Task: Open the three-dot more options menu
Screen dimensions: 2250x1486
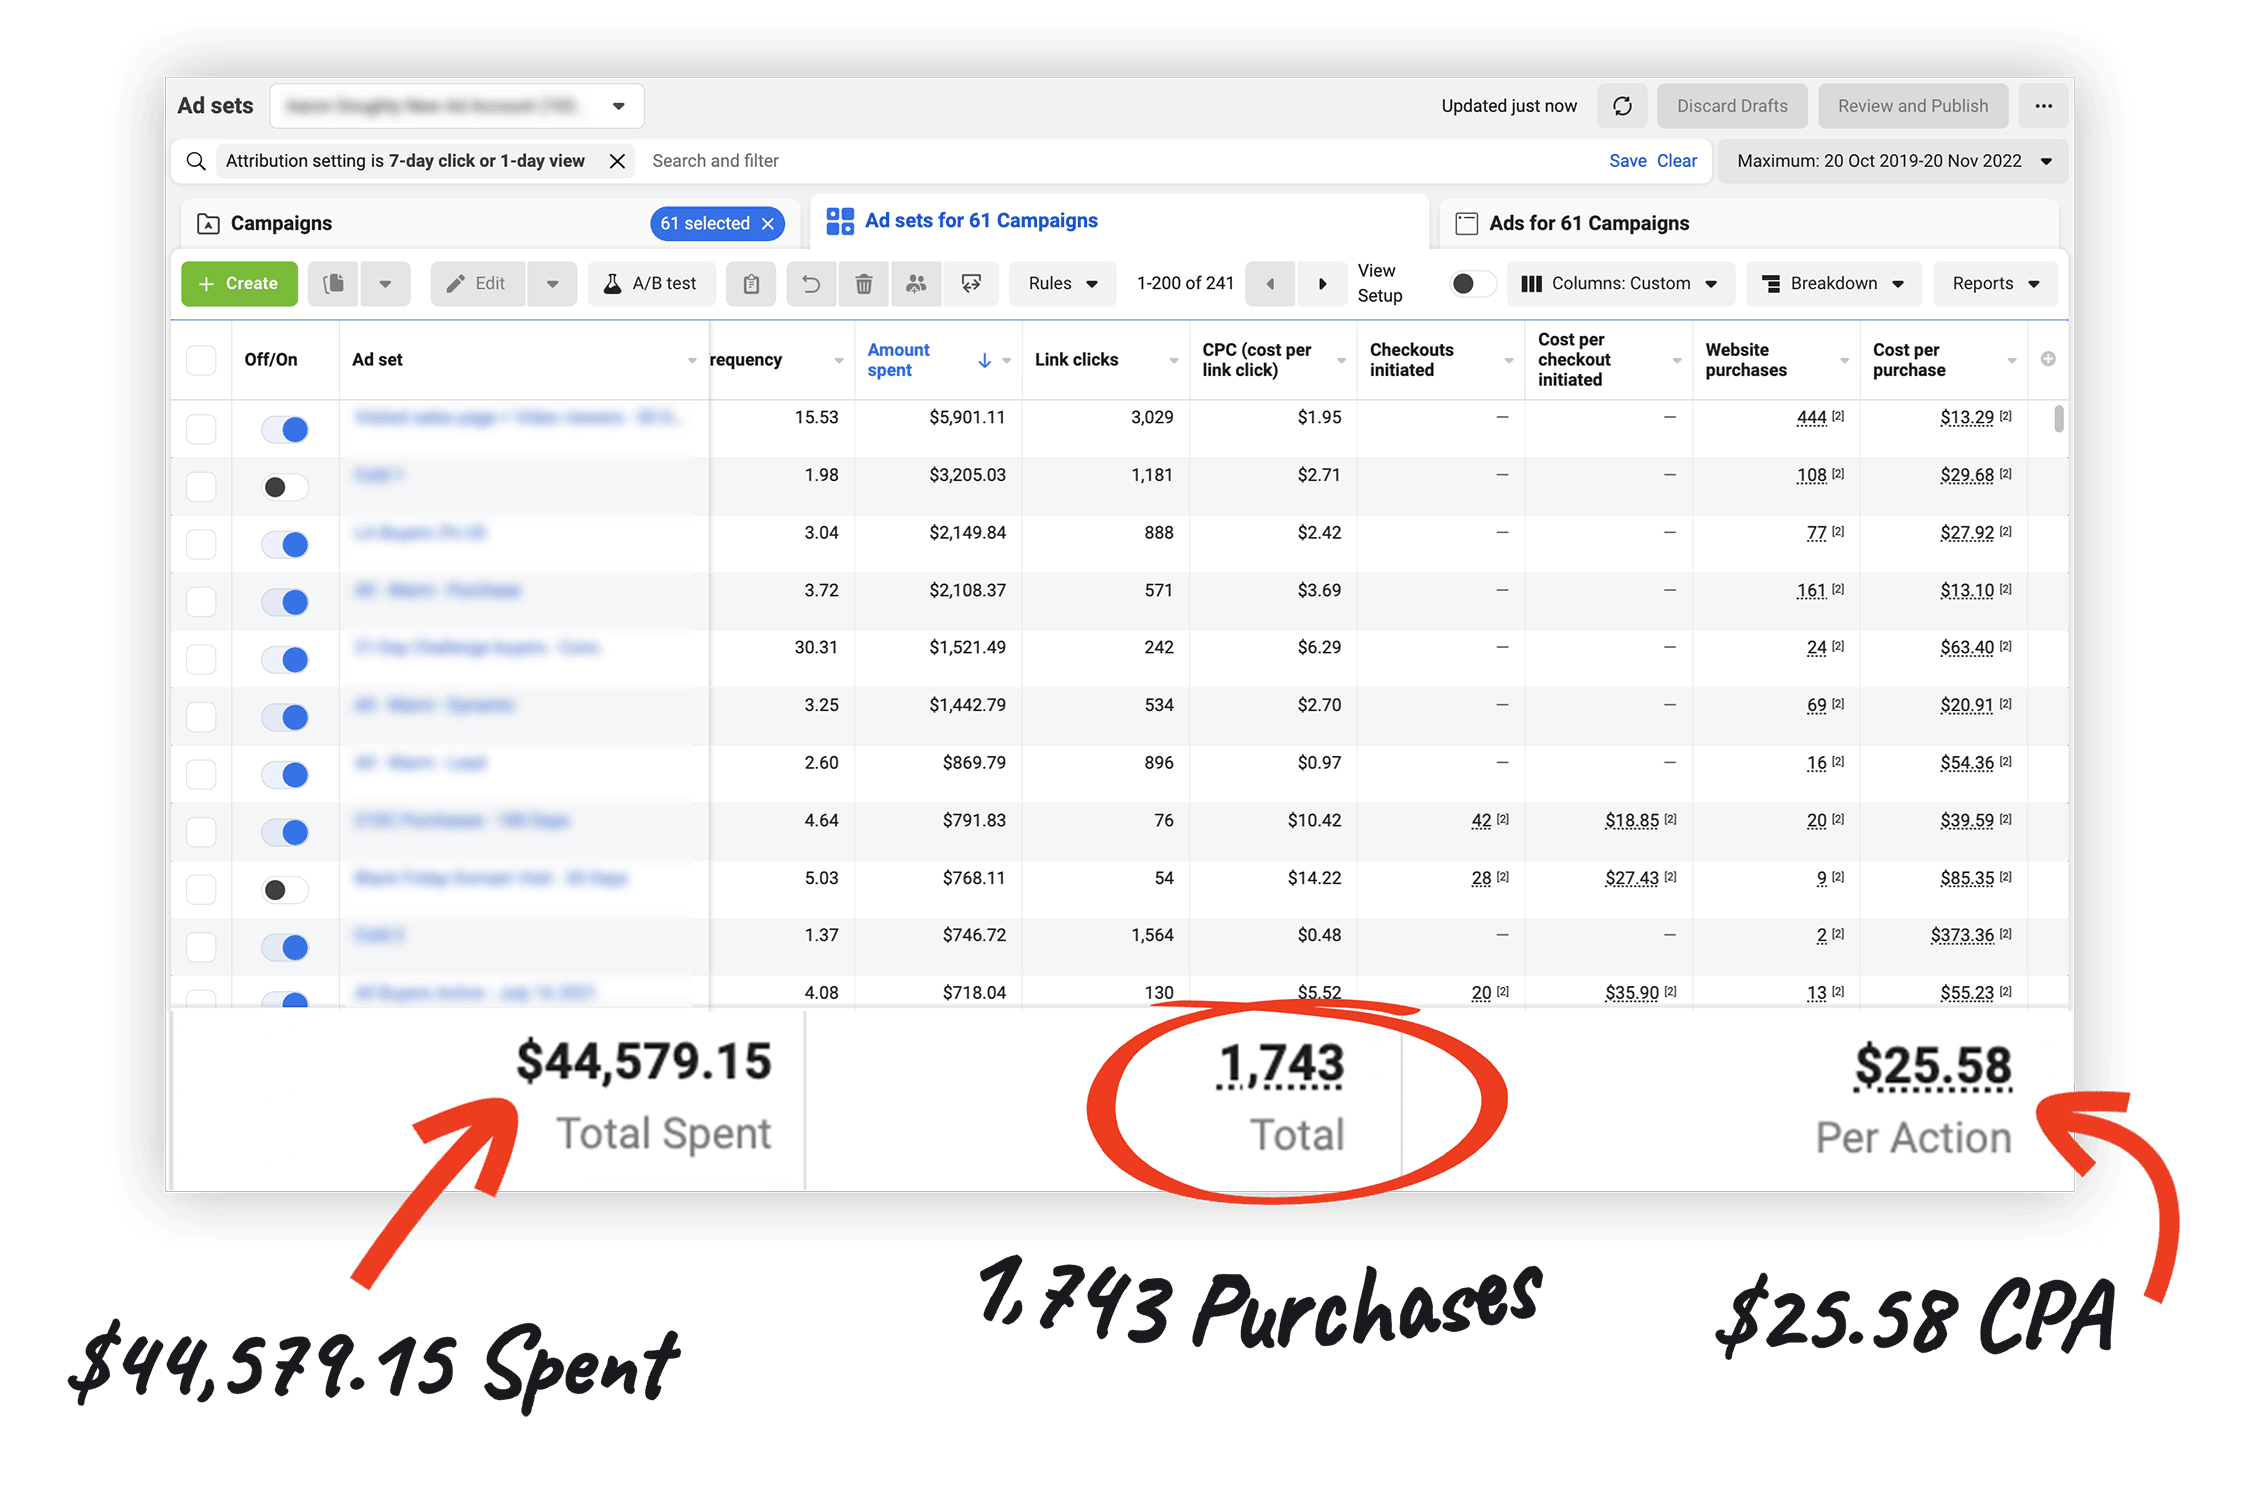Action: pos(2043,106)
